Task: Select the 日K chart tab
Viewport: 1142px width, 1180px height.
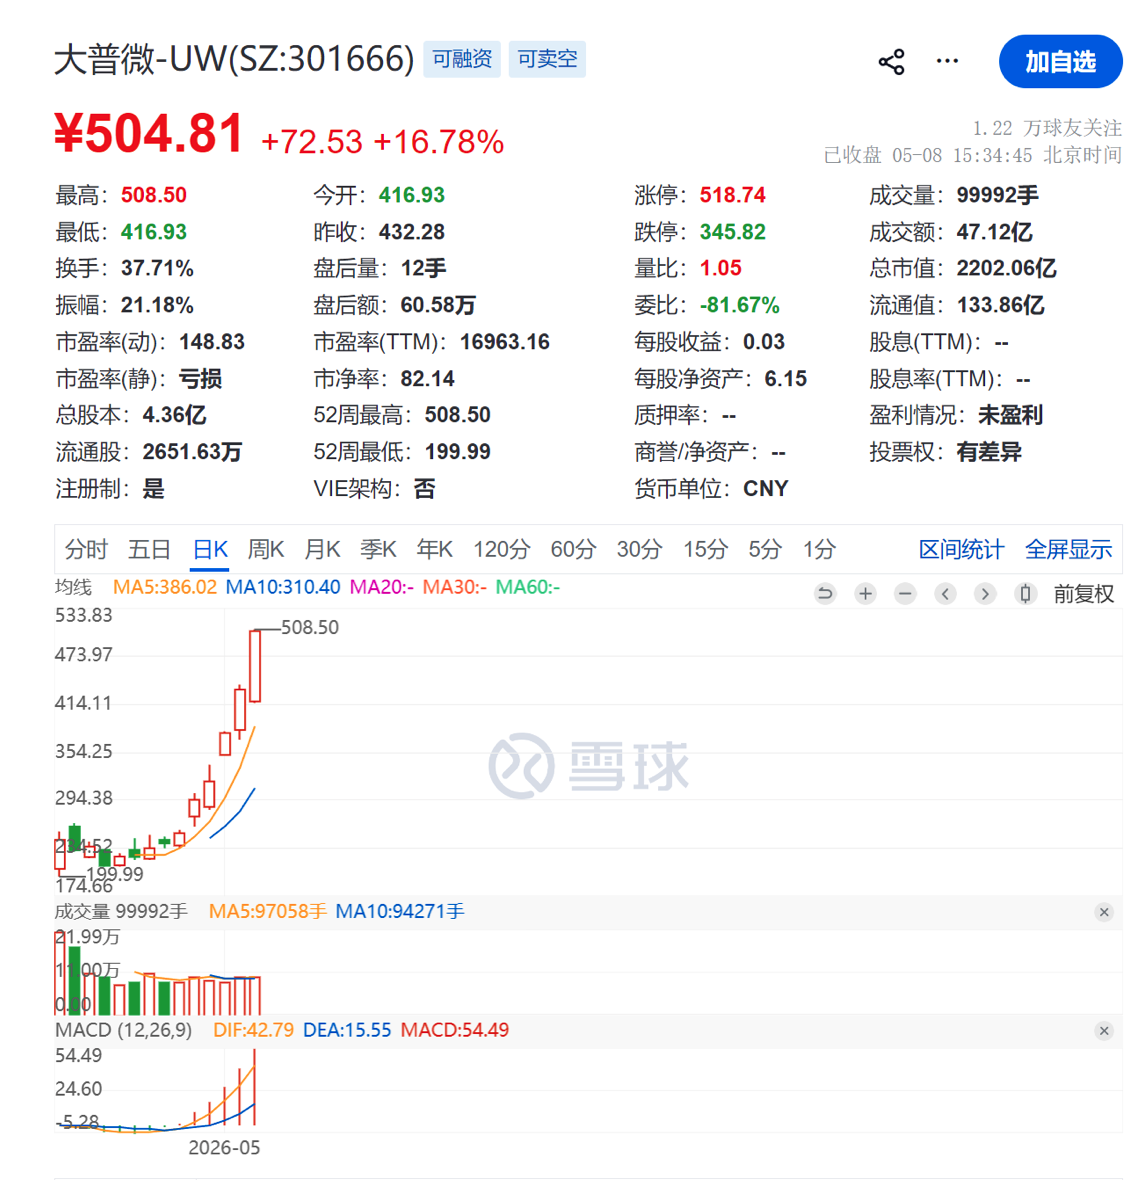Action: click(x=210, y=549)
